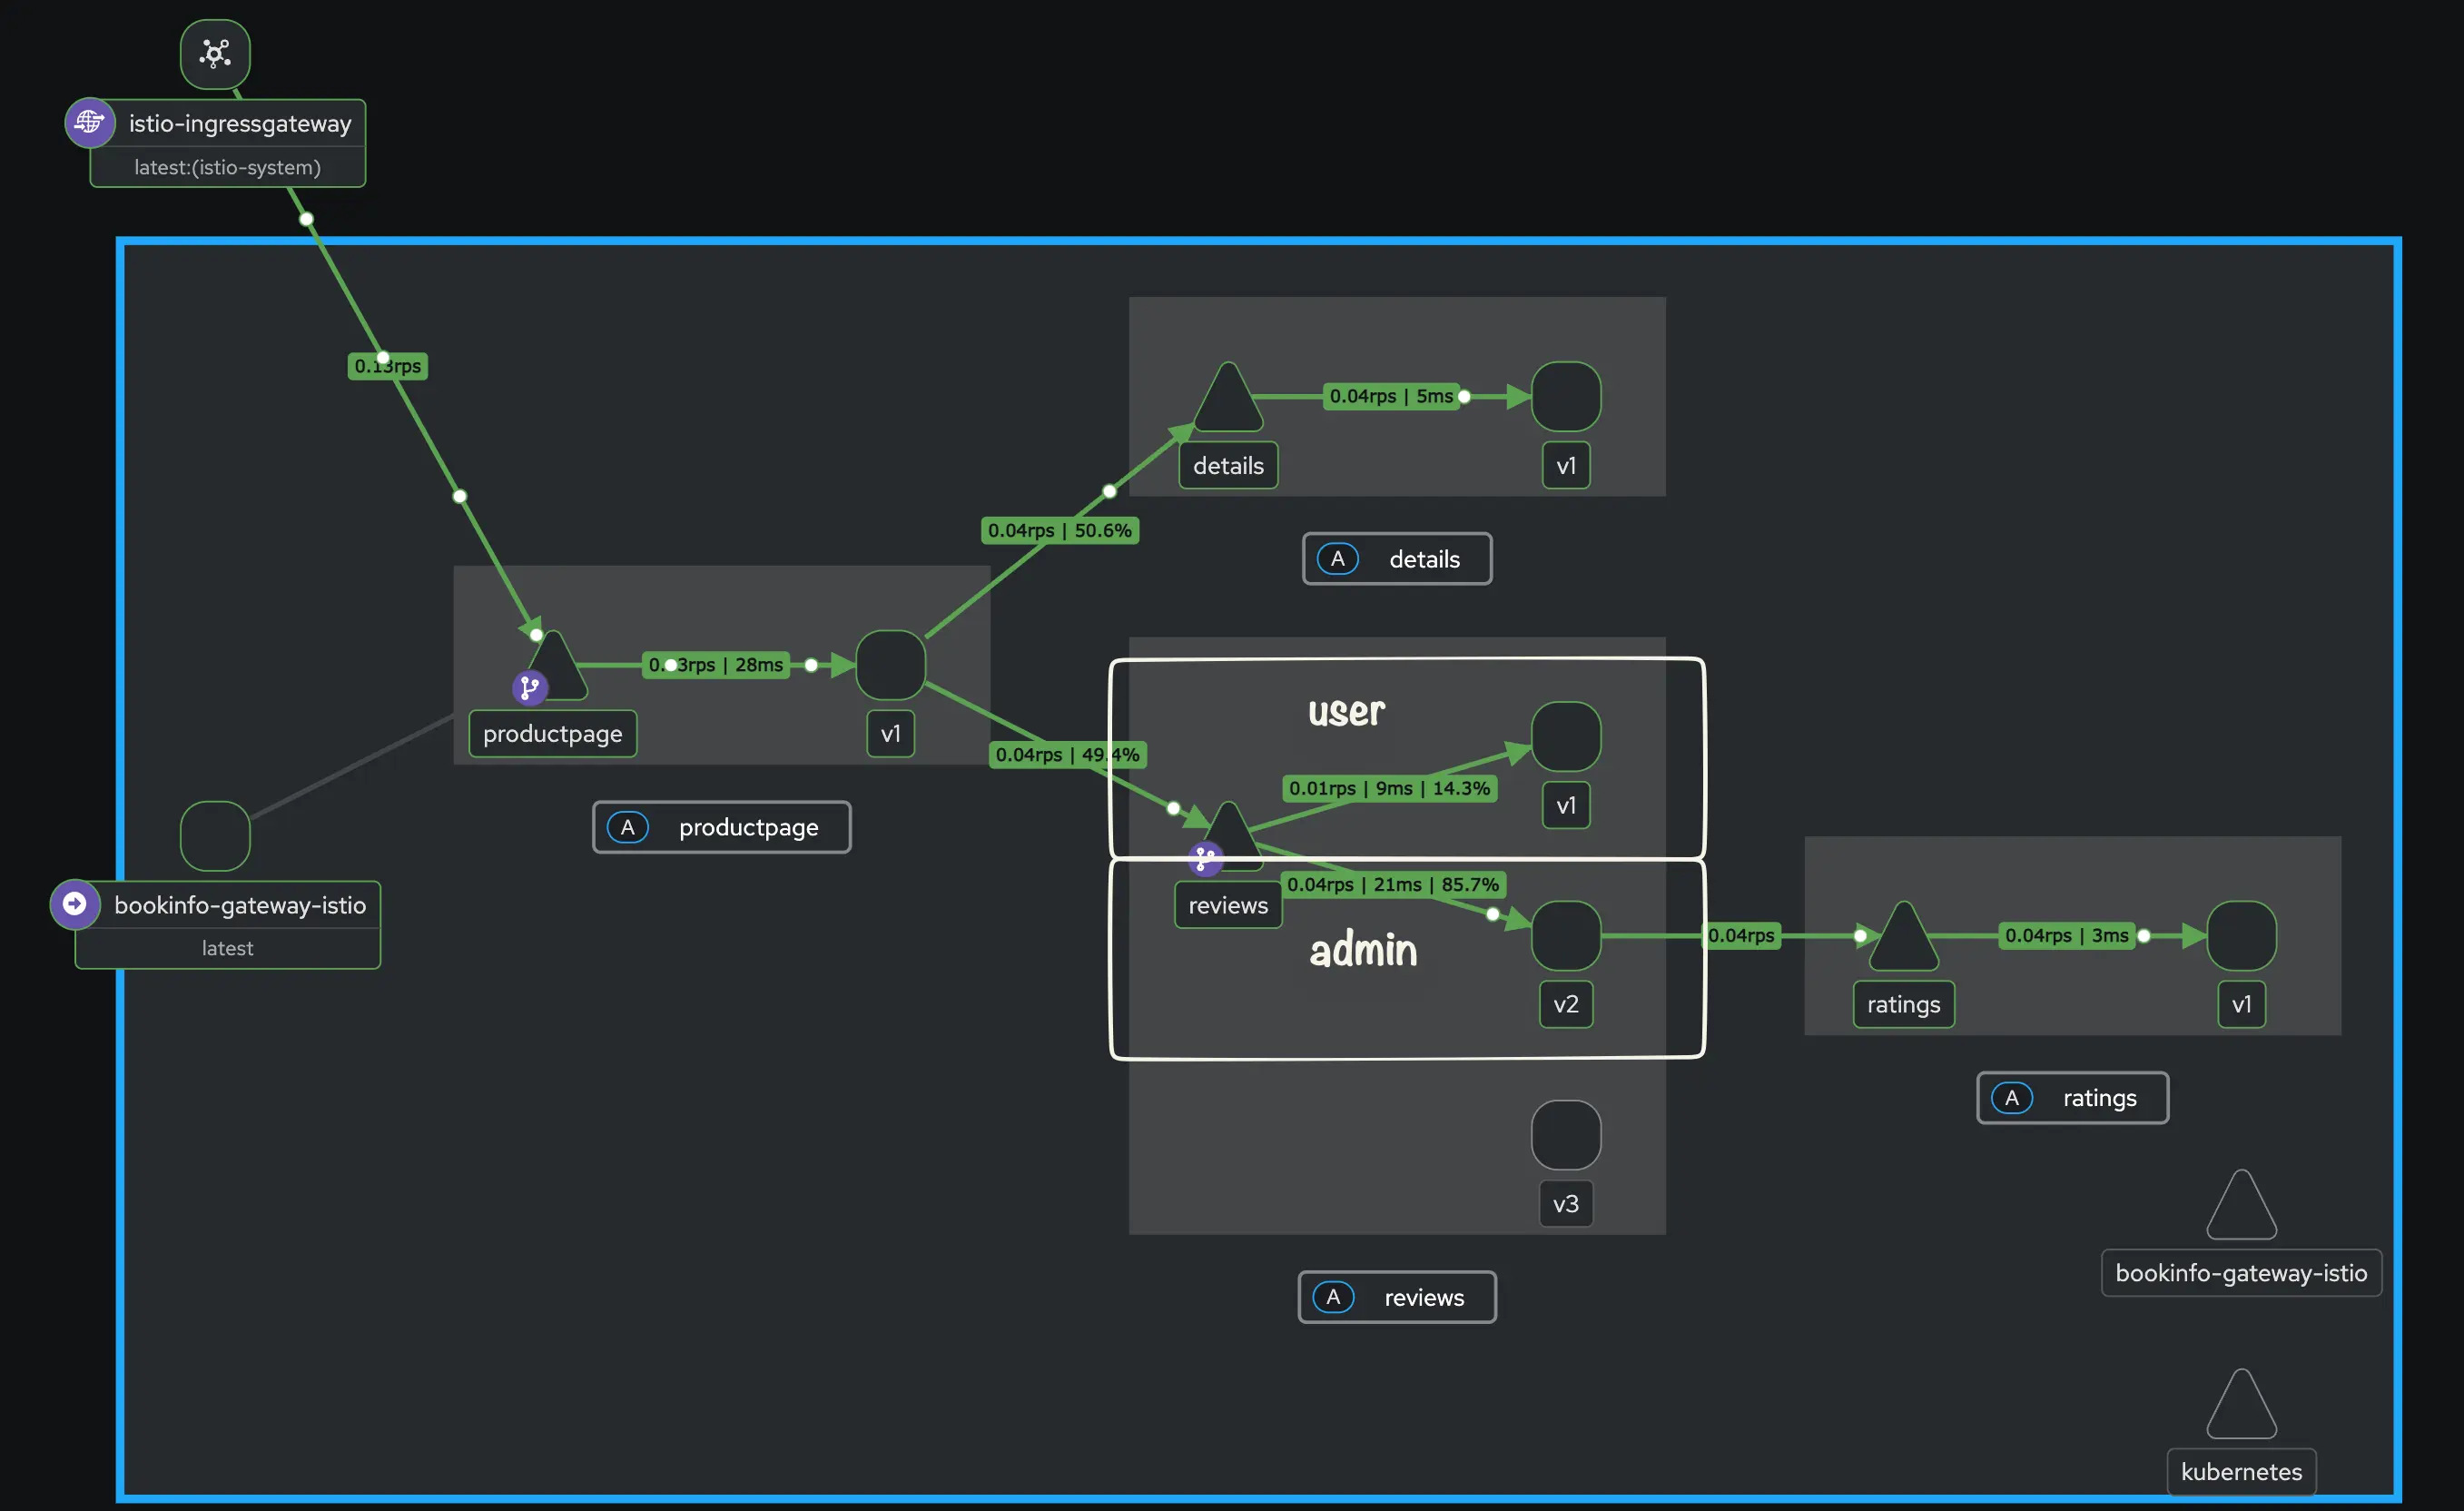The image size is (2464, 1511).
Task: Click the mesh cluster icon node at top
Action: tap(215, 53)
